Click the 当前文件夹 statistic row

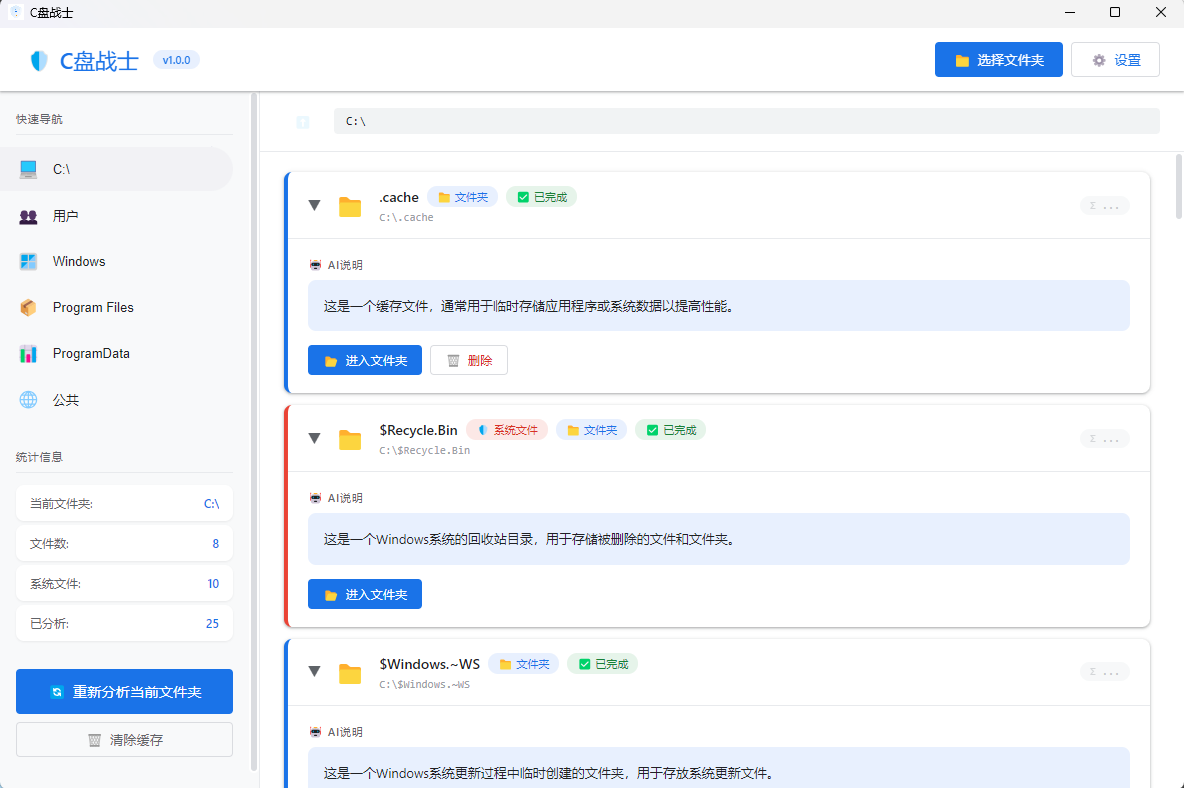click(125, 503)
